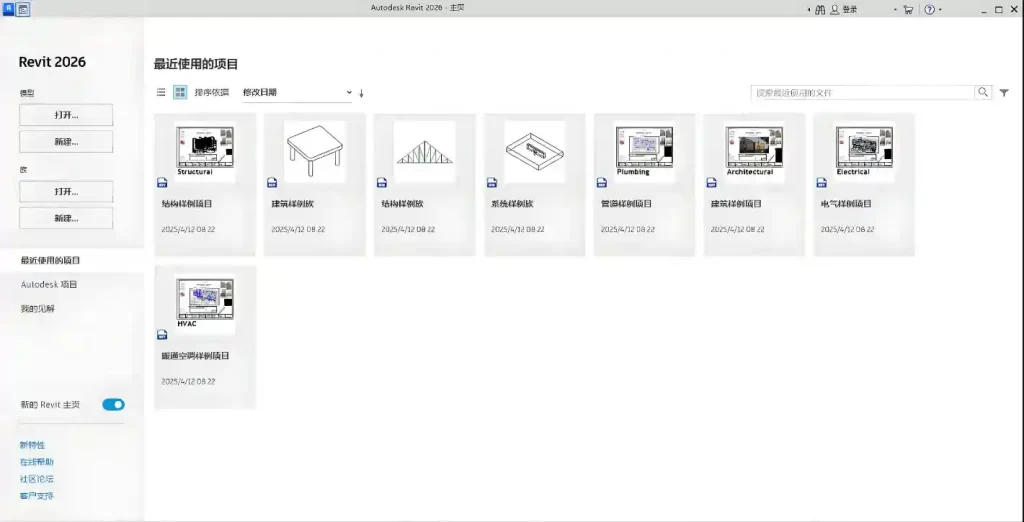Switch recent files to list view
Image resolution: width=1024 pixels, height=522 pixels.
coord(161,92)
